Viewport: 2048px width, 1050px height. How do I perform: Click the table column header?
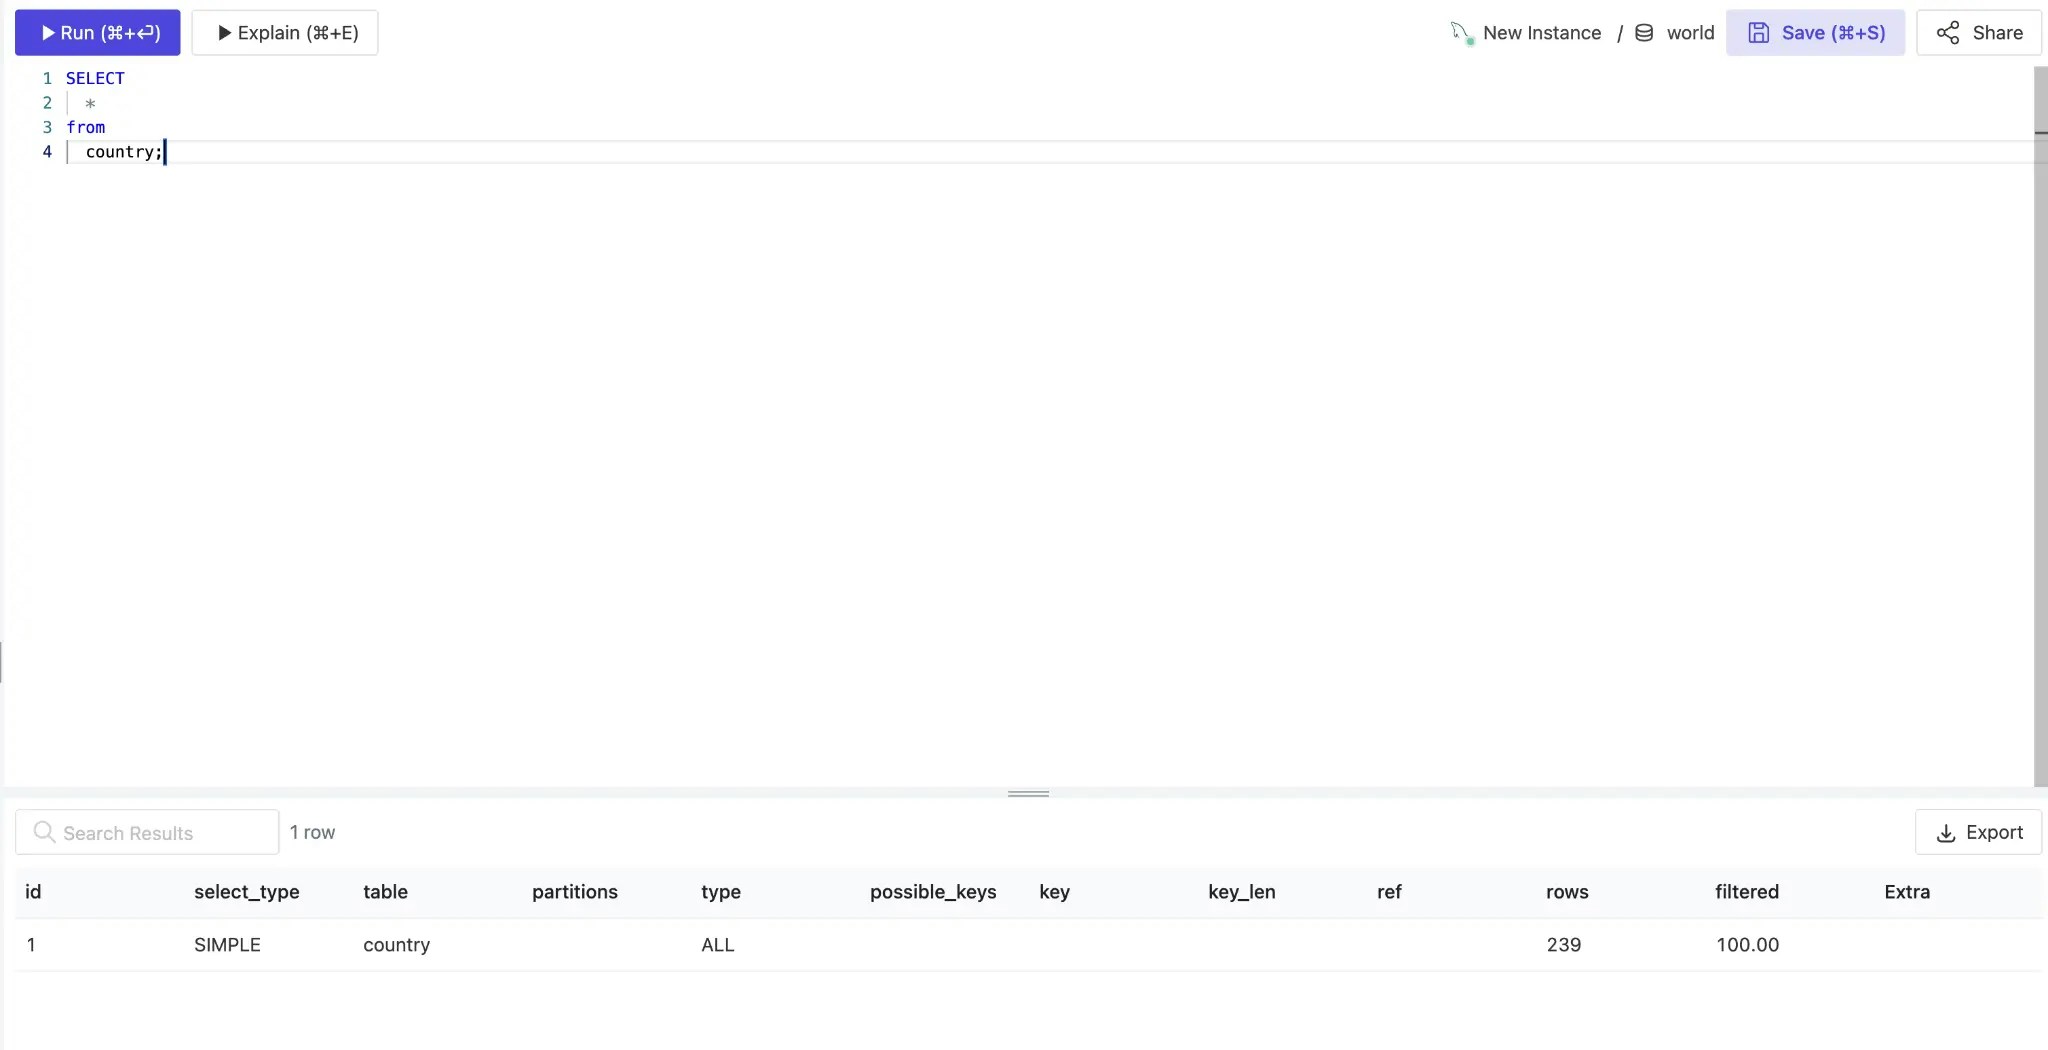385,892
